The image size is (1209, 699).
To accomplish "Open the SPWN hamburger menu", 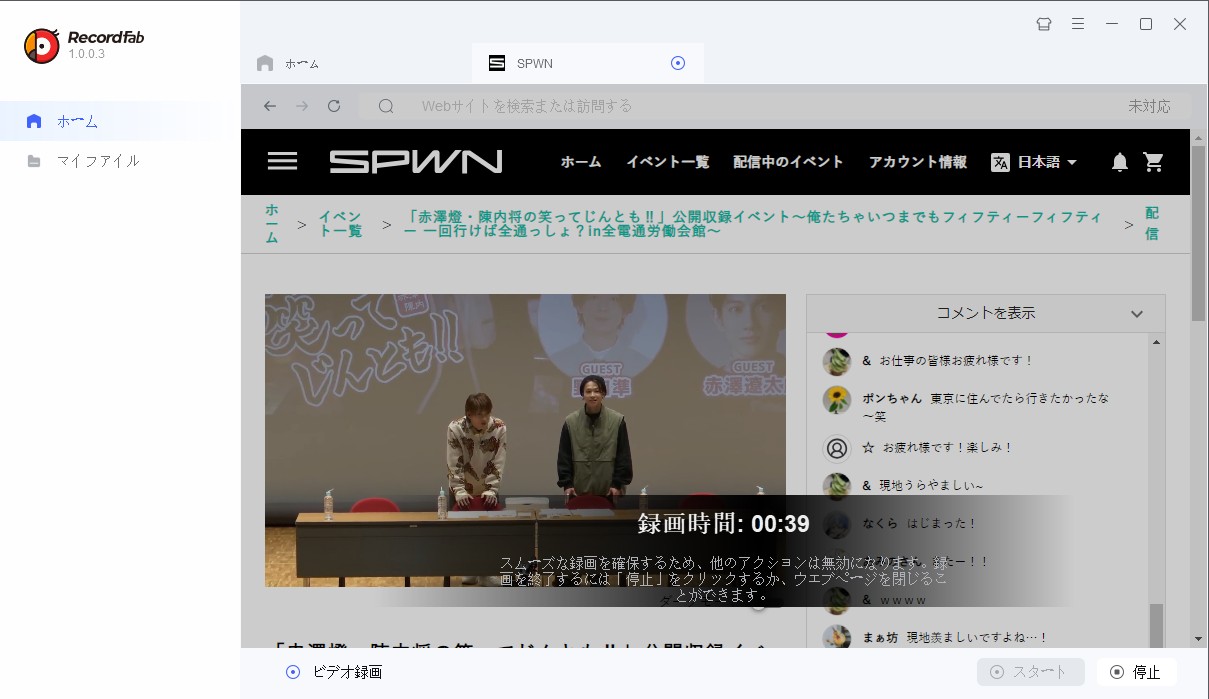I will [283, 161].
